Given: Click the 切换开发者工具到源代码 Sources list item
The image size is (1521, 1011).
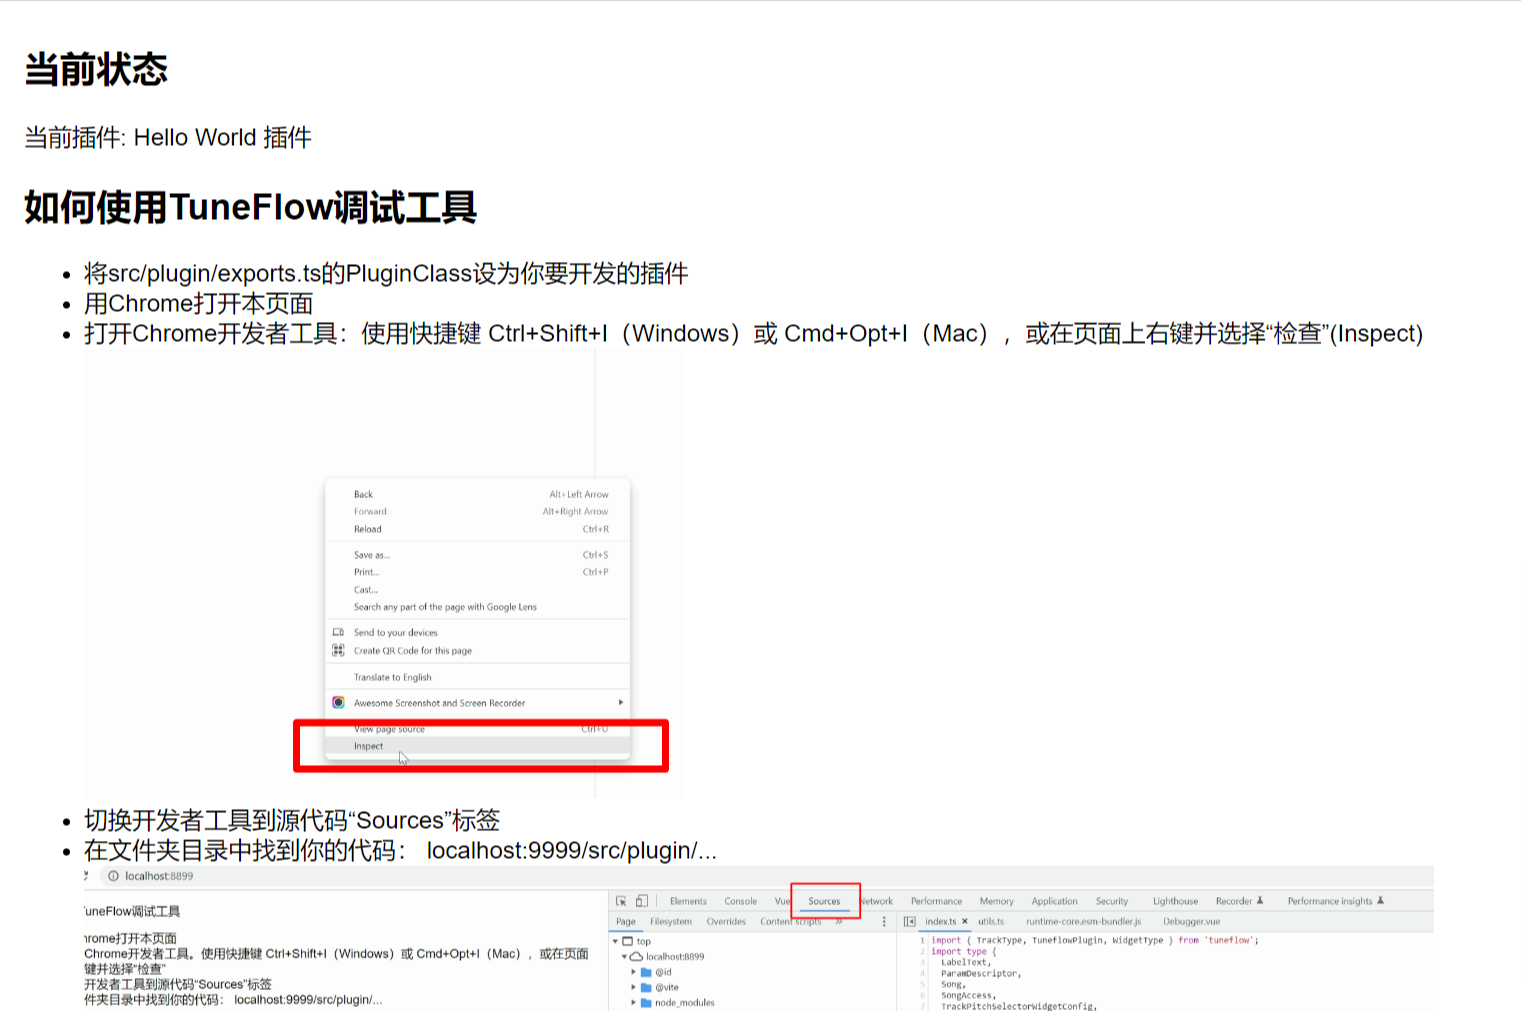Looking at the screenshot, I should pyautogui.click(x=292, y=821).
